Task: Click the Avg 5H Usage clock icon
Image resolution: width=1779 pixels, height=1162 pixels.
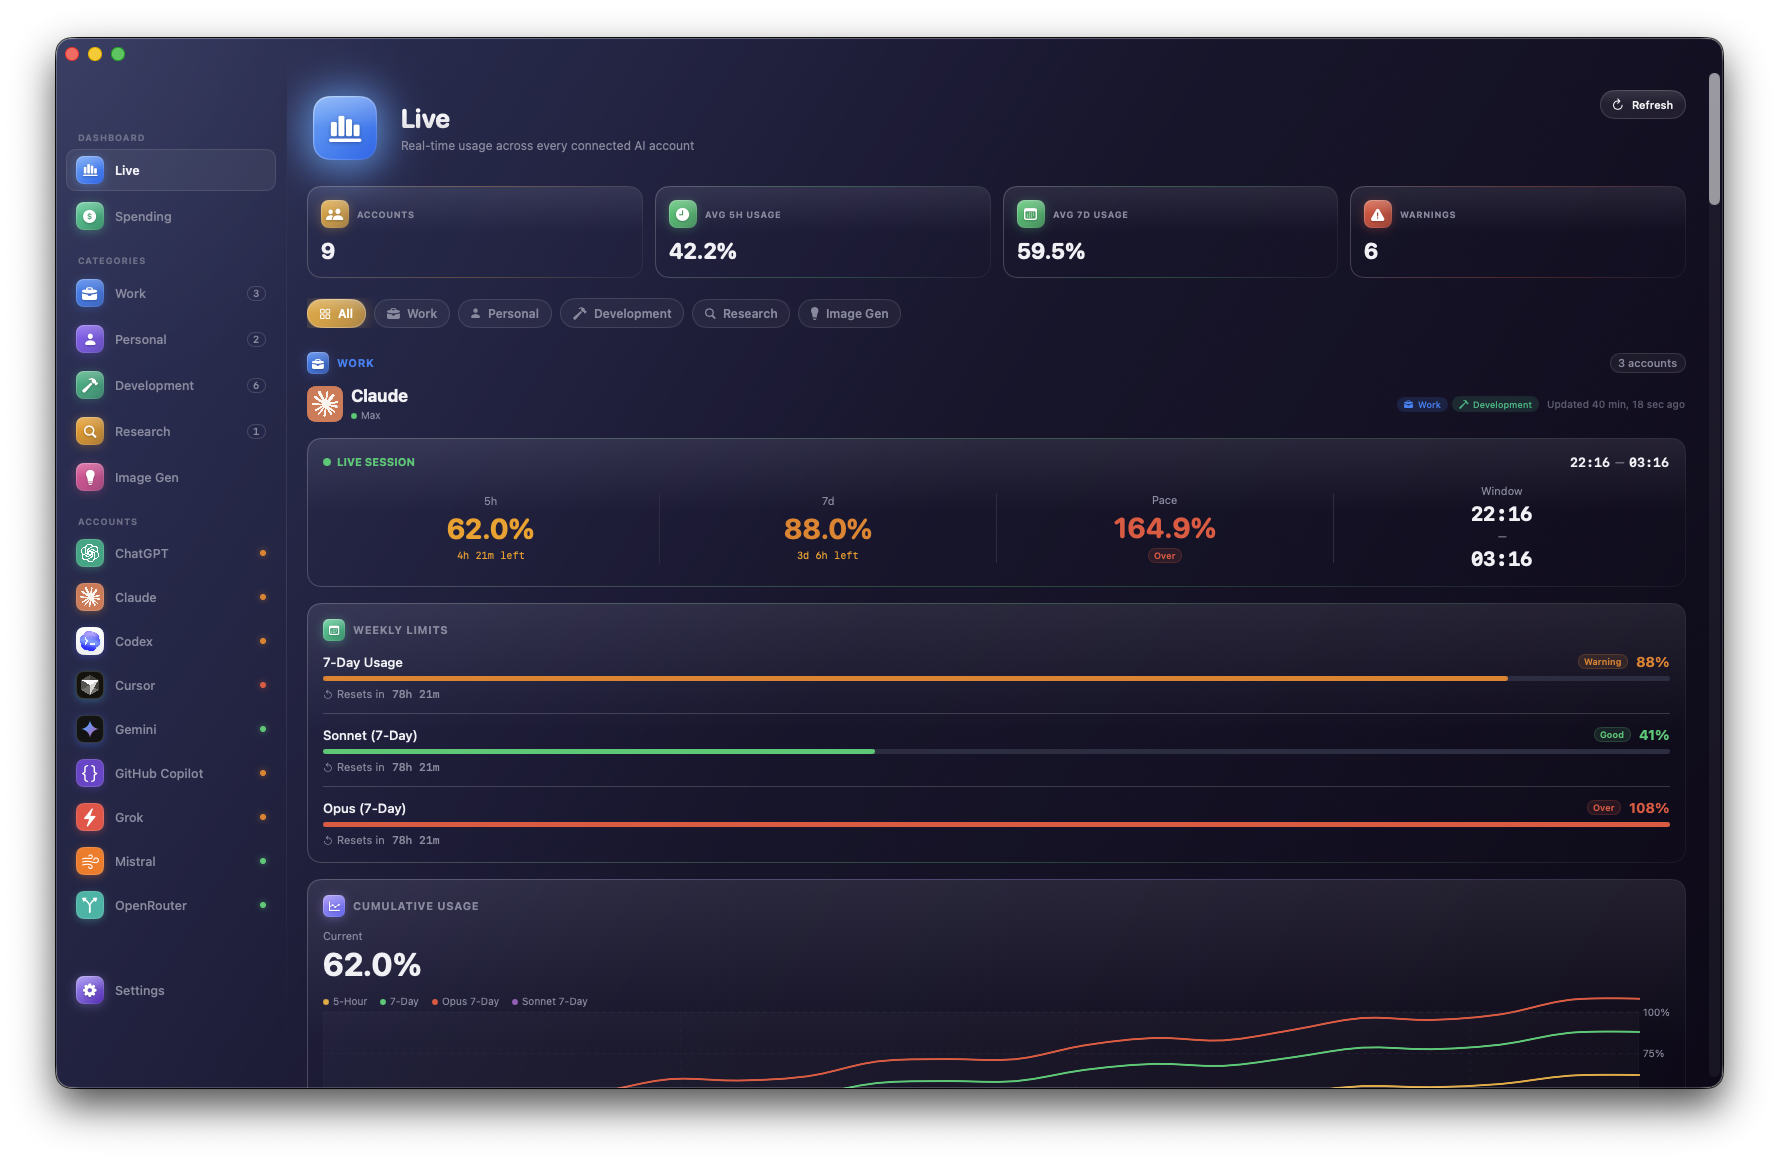Action: 683,214
